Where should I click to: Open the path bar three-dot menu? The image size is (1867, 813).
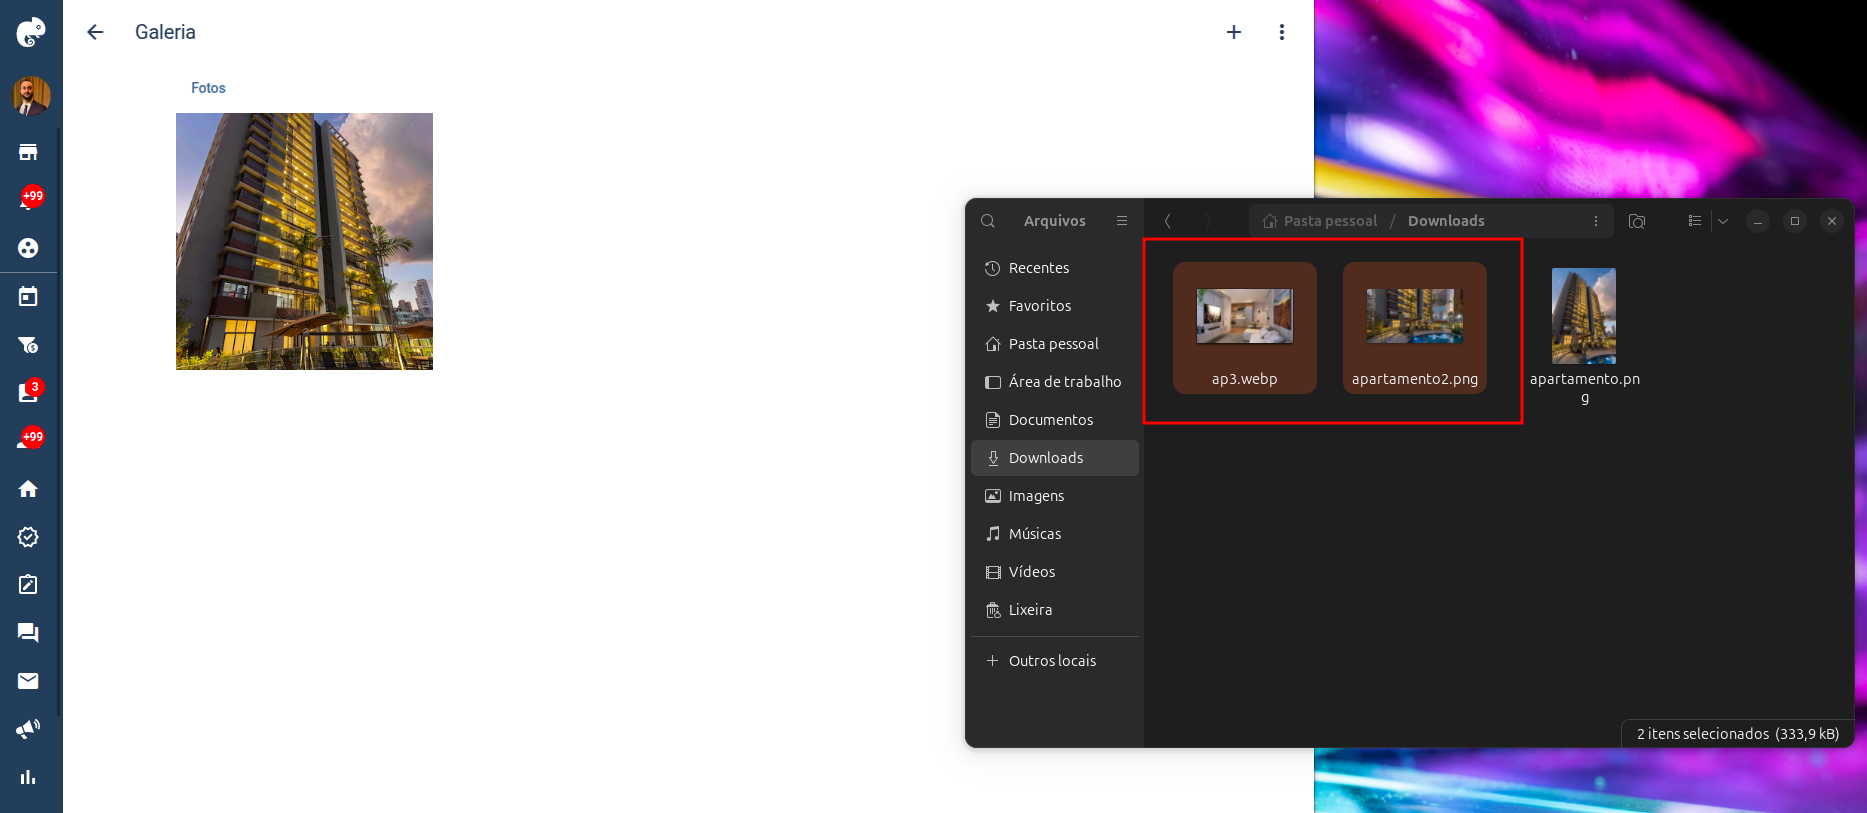click(1596, 221)
